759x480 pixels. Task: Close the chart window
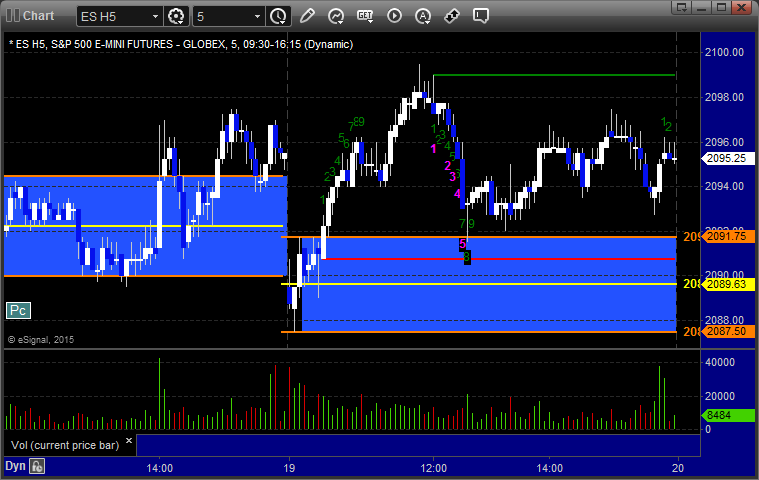pos(741,7)
